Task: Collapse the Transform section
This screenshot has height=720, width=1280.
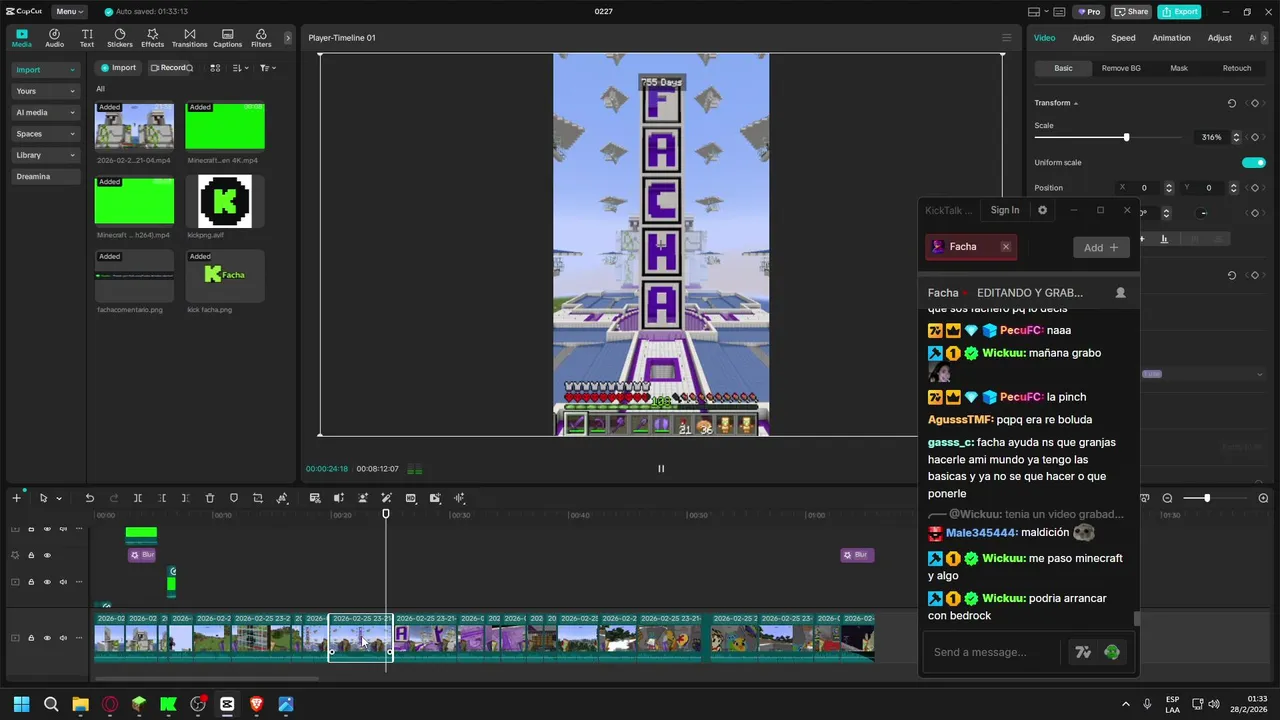Action: [x=1076, y=103]
